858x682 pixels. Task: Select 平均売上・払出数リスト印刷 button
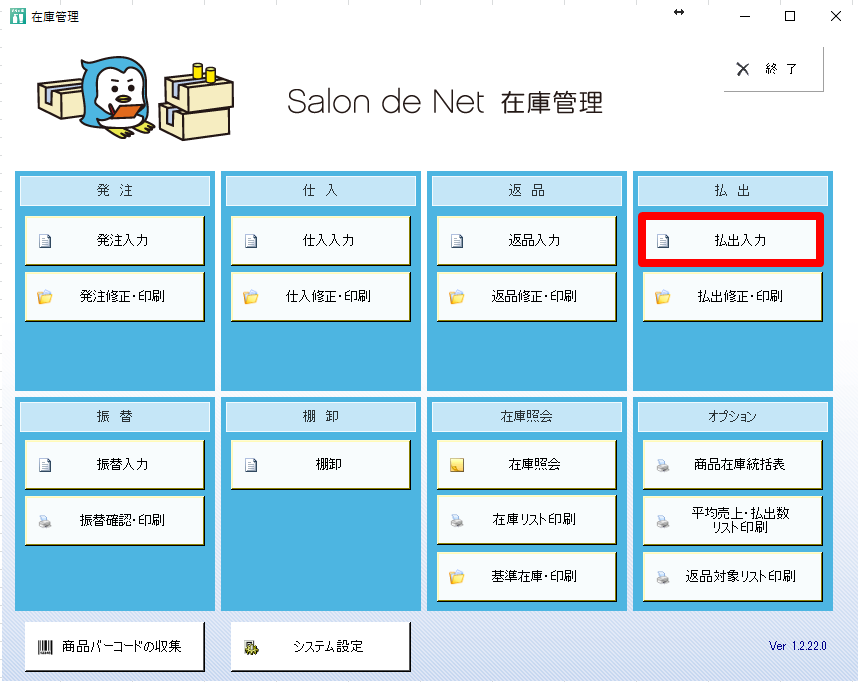click(732, 520)
